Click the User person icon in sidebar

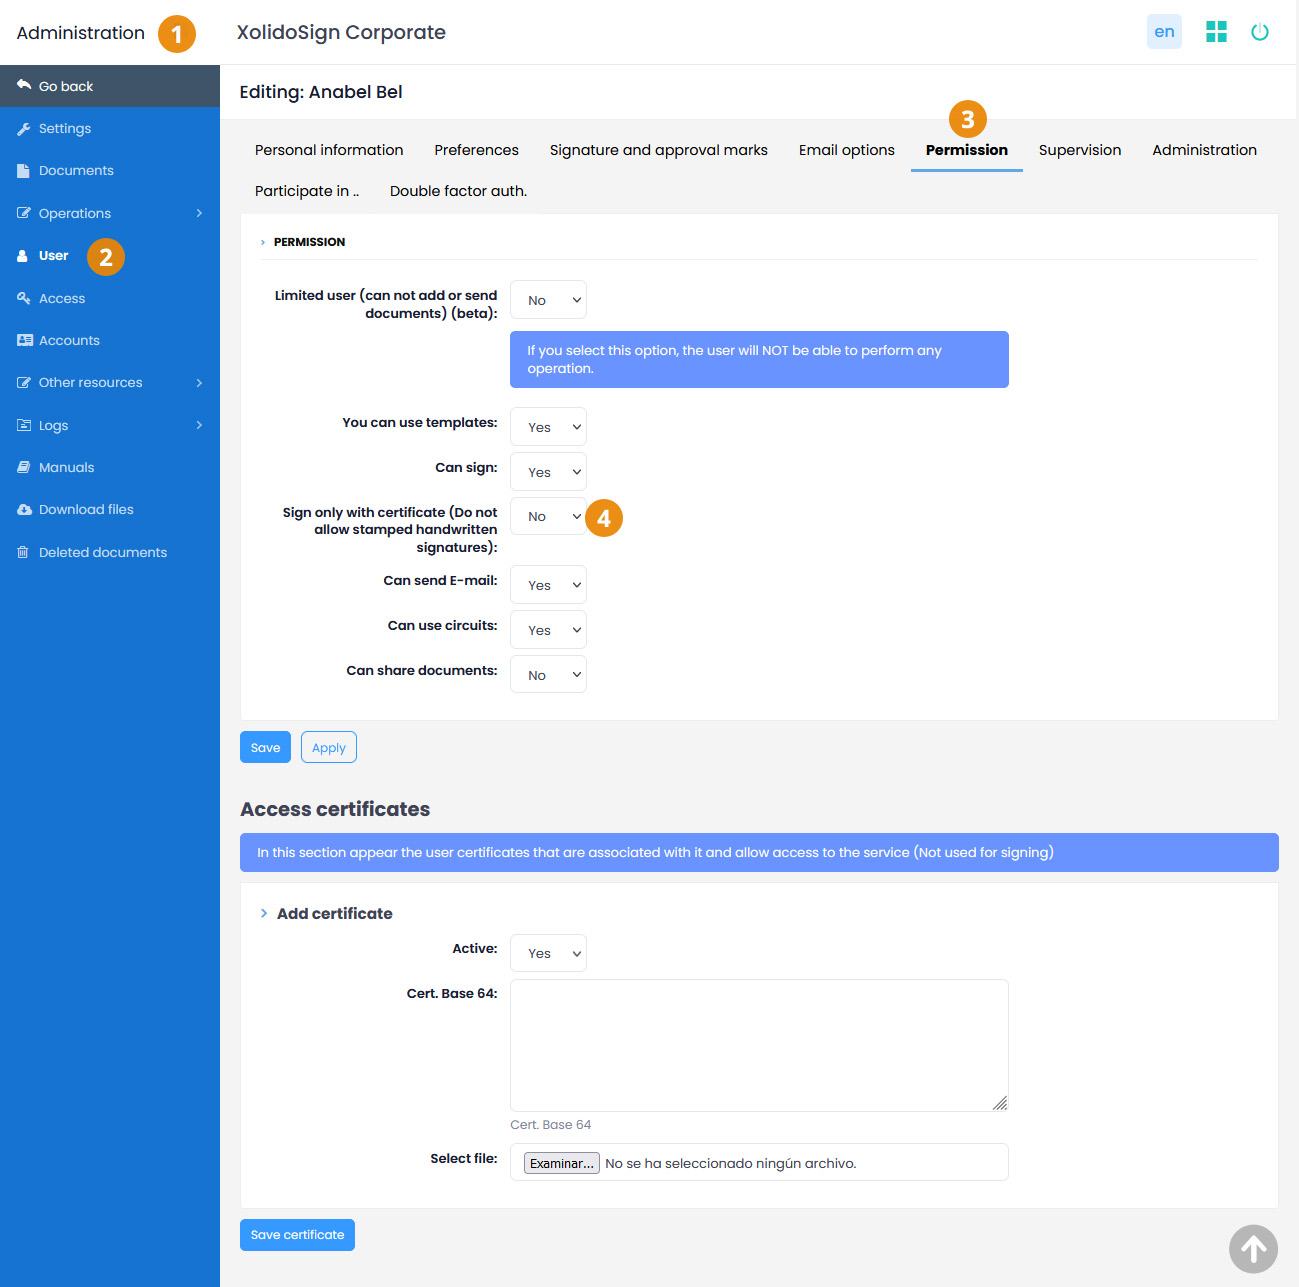pos(23,256)
